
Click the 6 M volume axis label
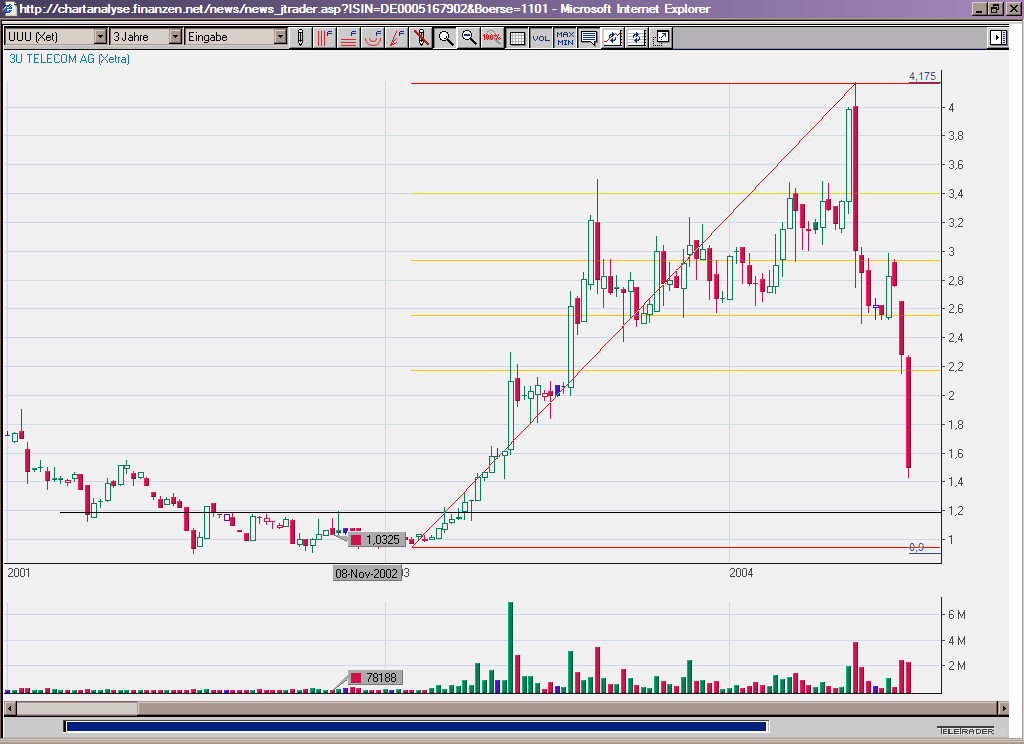point(957,615)
